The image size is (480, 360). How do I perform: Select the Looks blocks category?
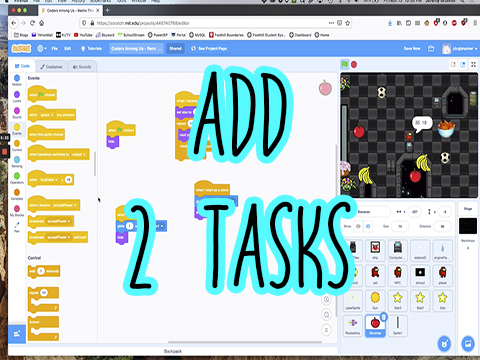click(x=17, y=96)
